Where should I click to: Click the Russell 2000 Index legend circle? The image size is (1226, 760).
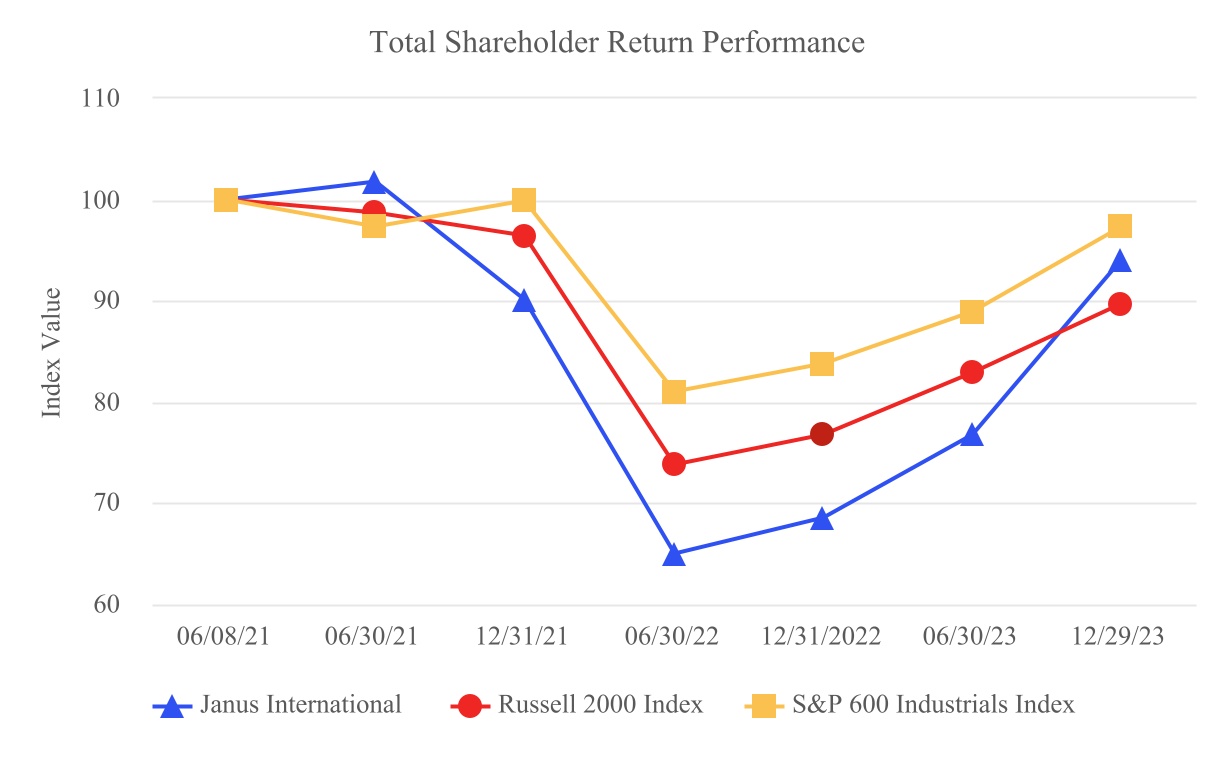click(x=471, y=707)
